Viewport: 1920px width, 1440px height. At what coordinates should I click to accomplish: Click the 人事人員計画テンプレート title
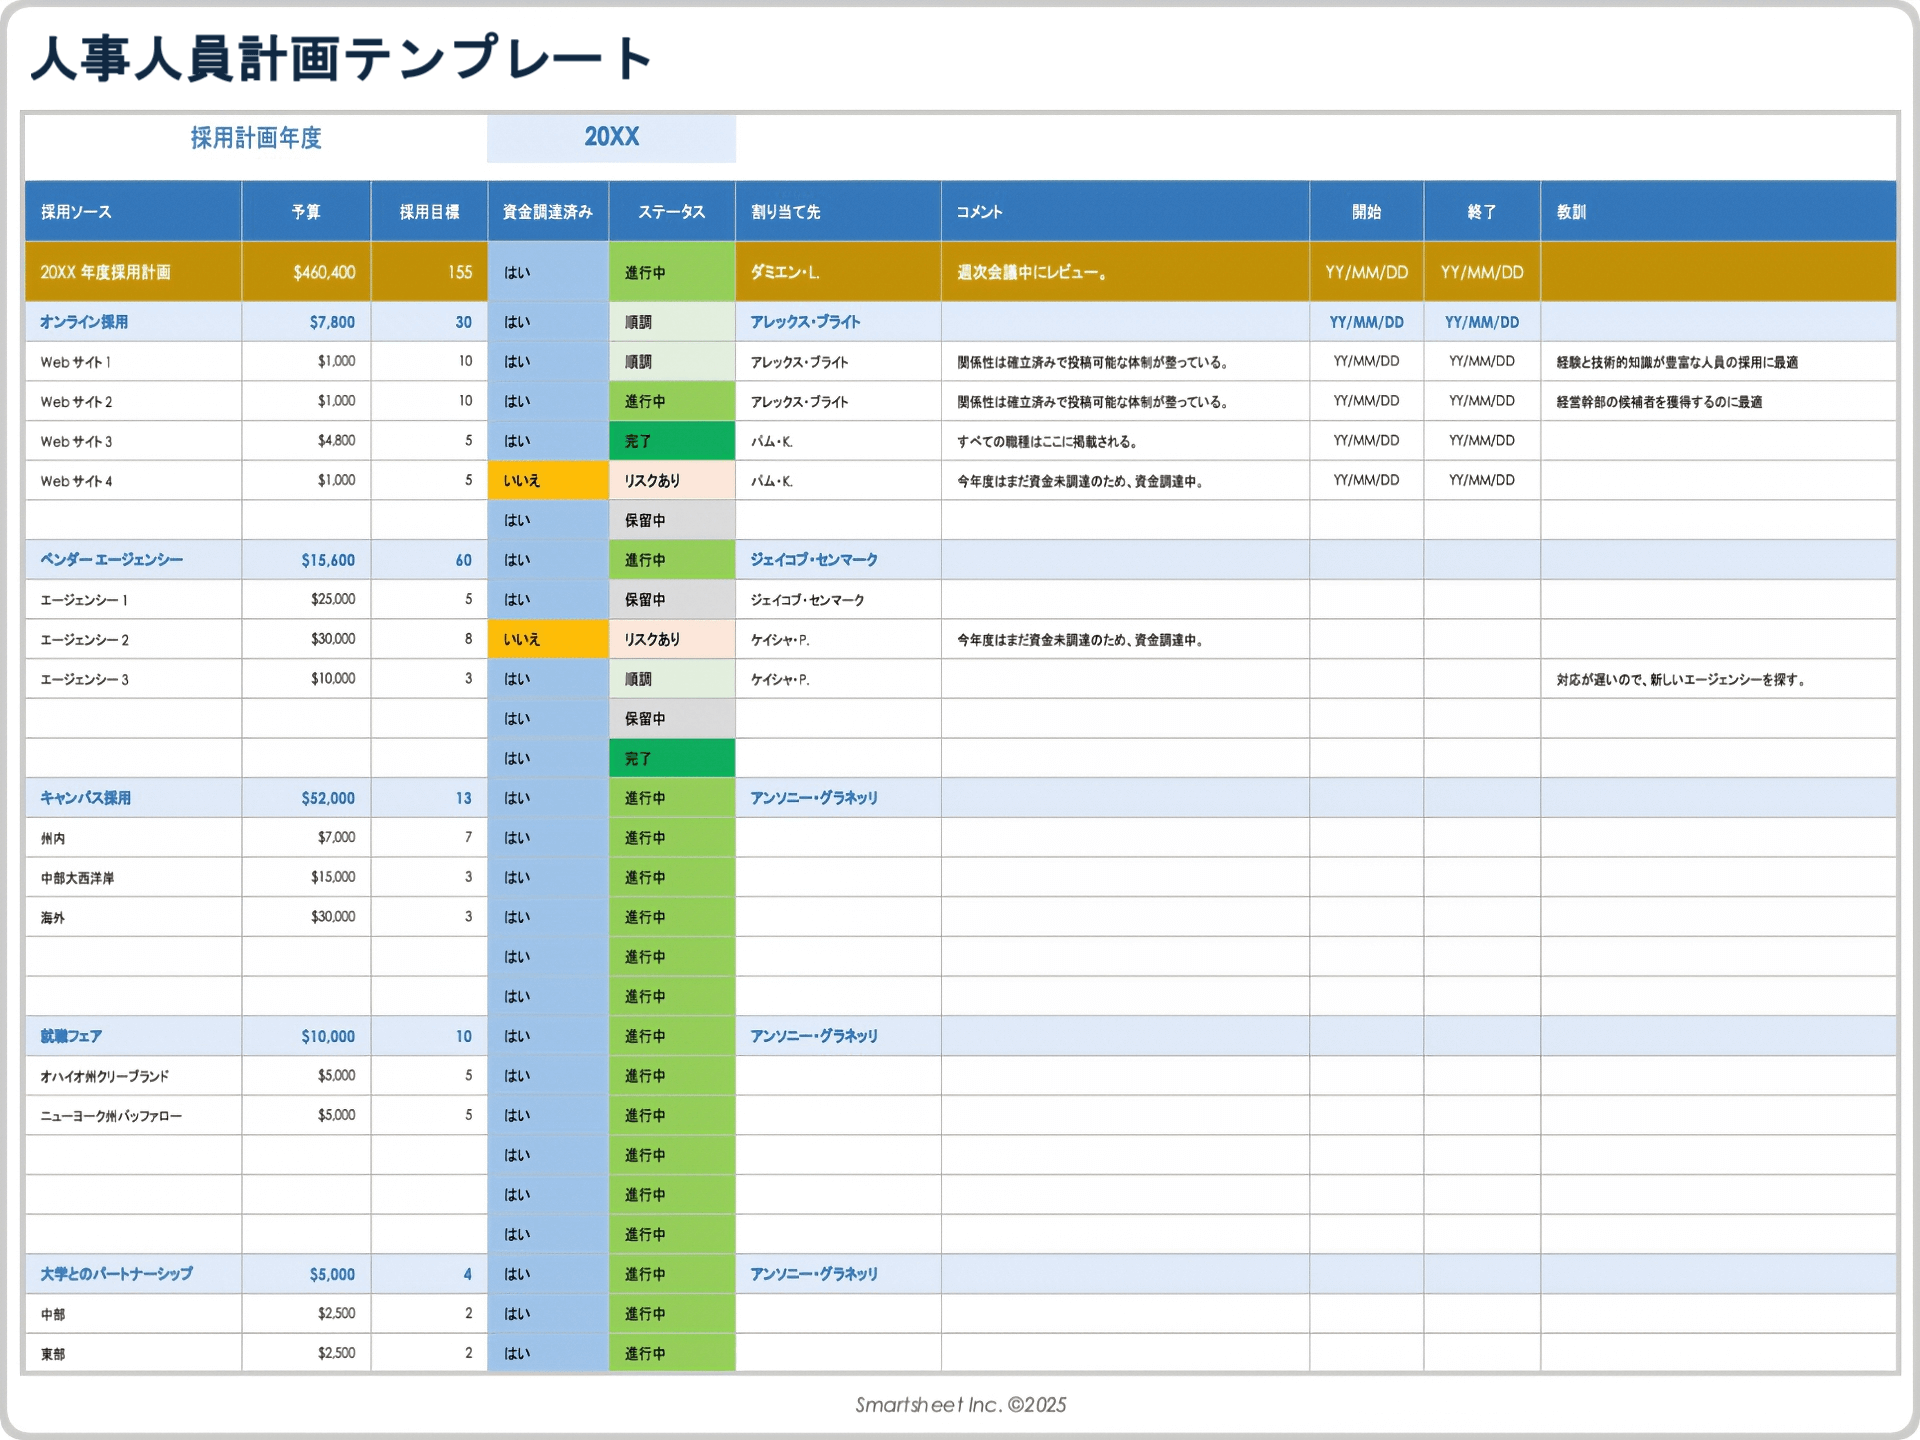(x=342, y=58)
